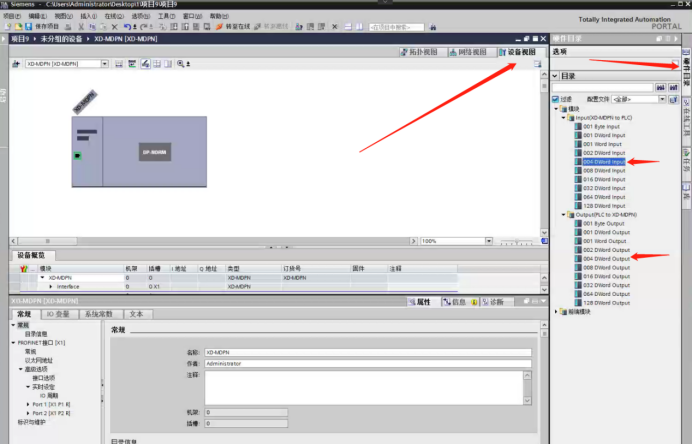Collapse the PROFINET接口 [X1] tree node
The width and height of the screenshot is (692, 444).
13,342
